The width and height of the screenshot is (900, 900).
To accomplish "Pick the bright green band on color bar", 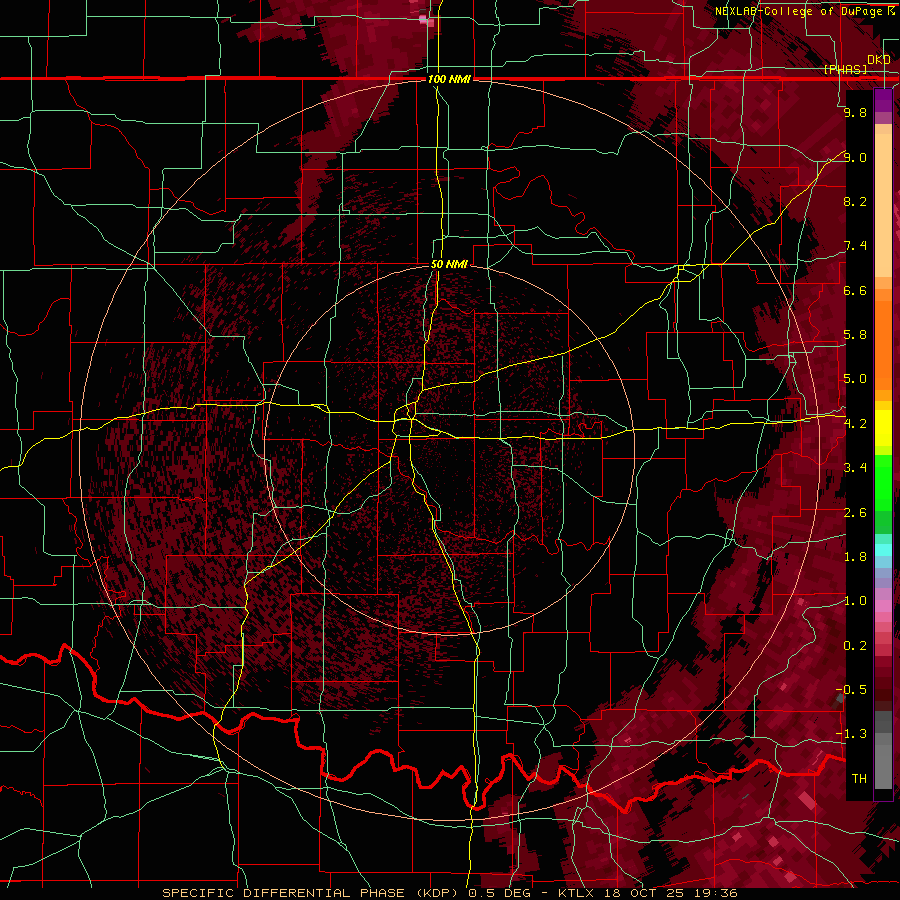I will pyautogui.click(x=883, y=482).
